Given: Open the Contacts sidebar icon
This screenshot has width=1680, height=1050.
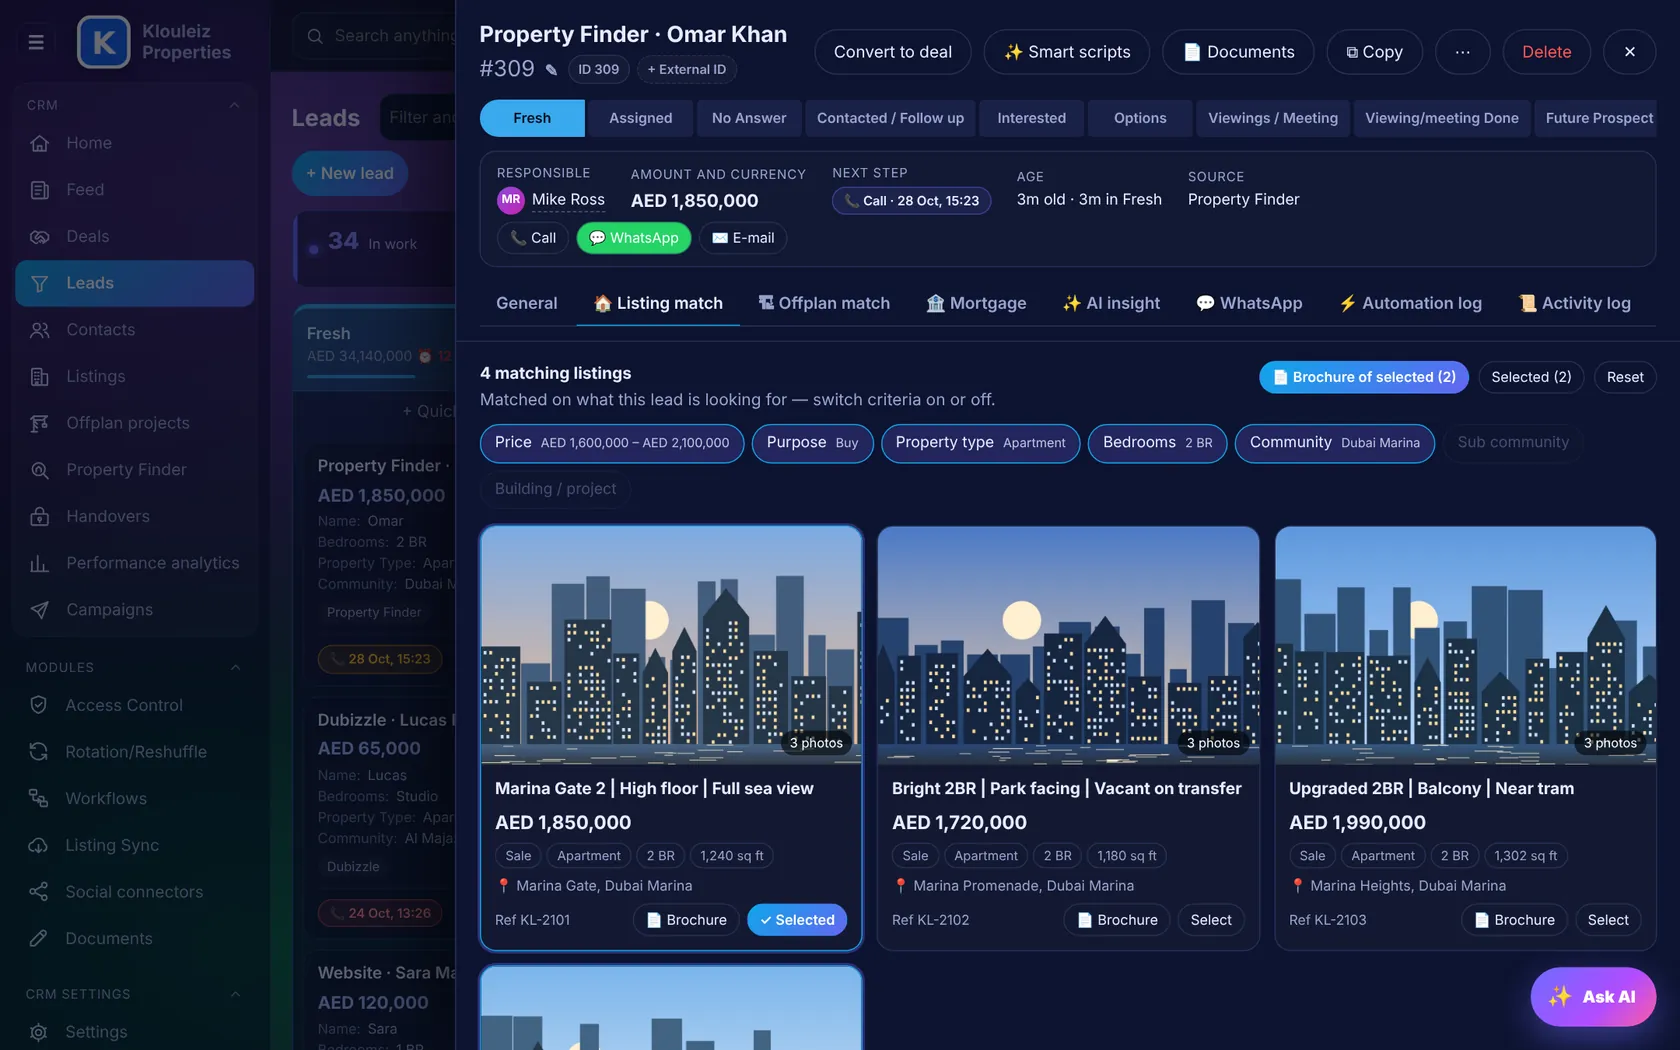Looking at the screenshot, I should click(40, 330).
